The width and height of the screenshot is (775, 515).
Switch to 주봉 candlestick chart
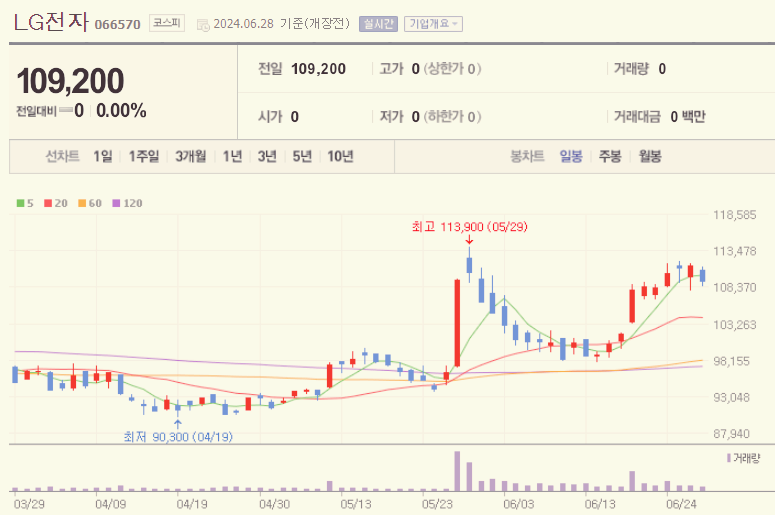(610, 156)
